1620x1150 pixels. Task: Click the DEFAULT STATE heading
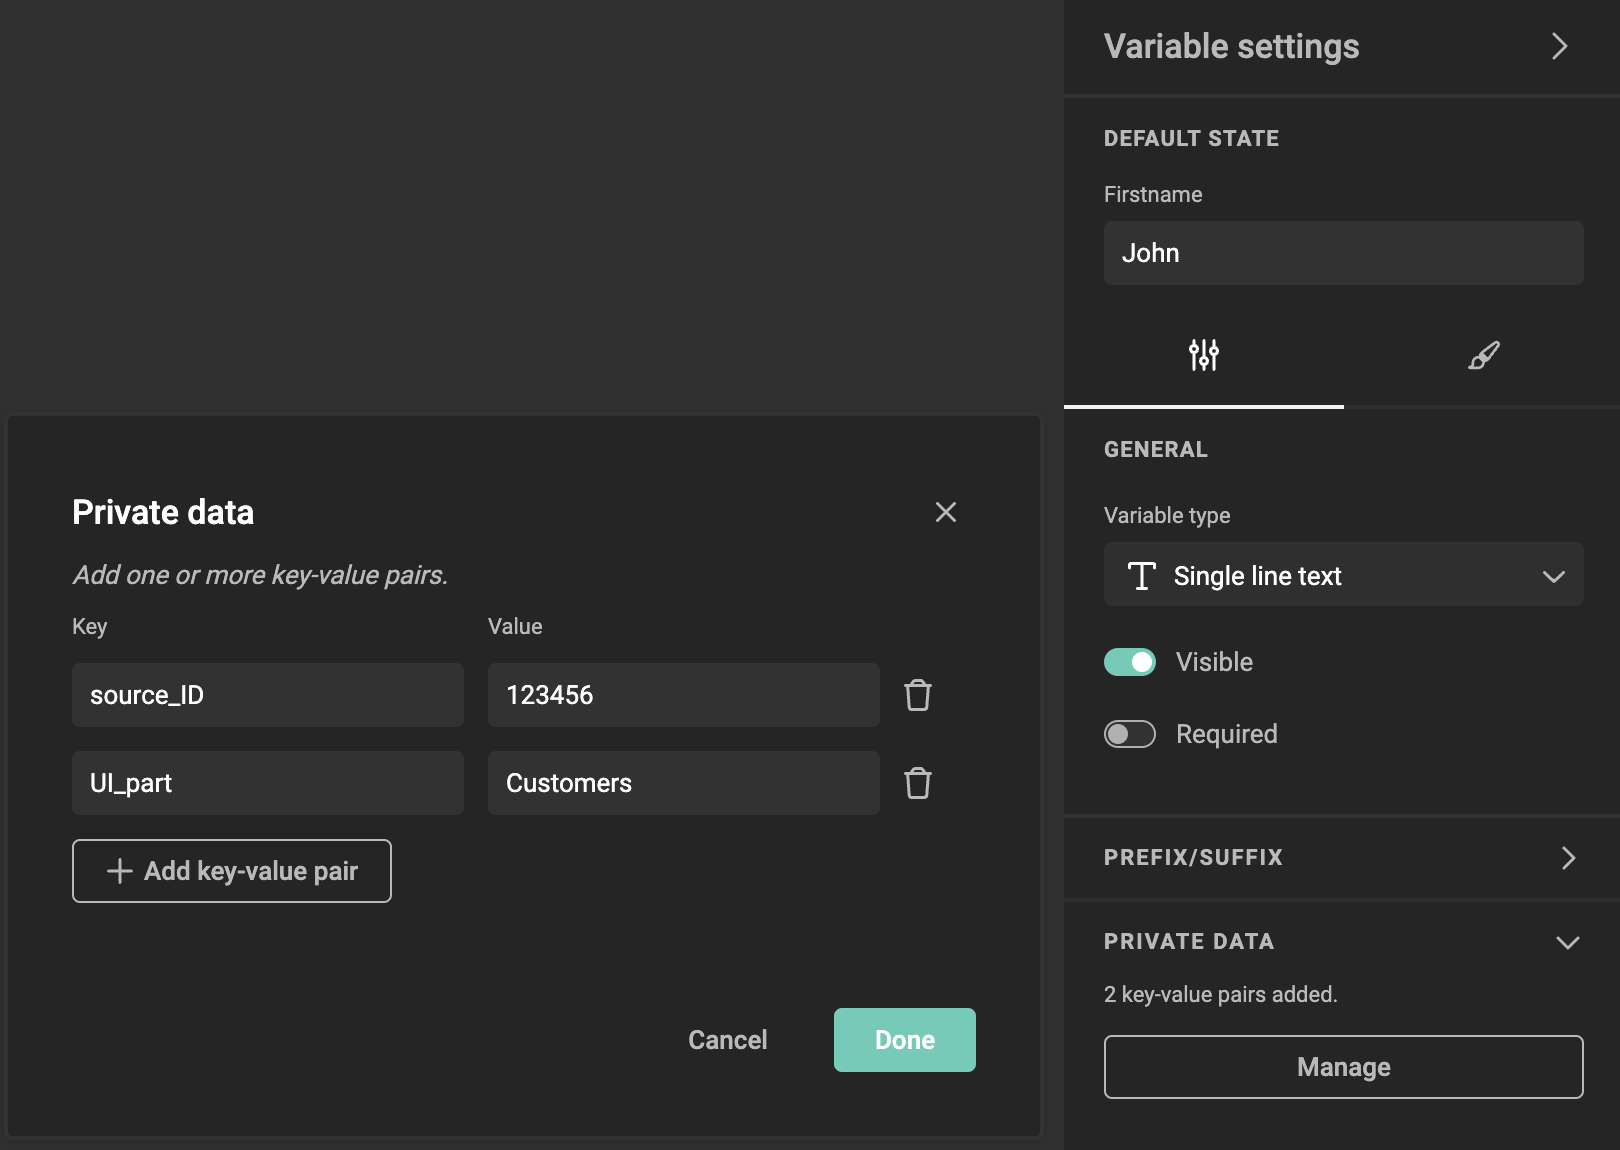1192,138
